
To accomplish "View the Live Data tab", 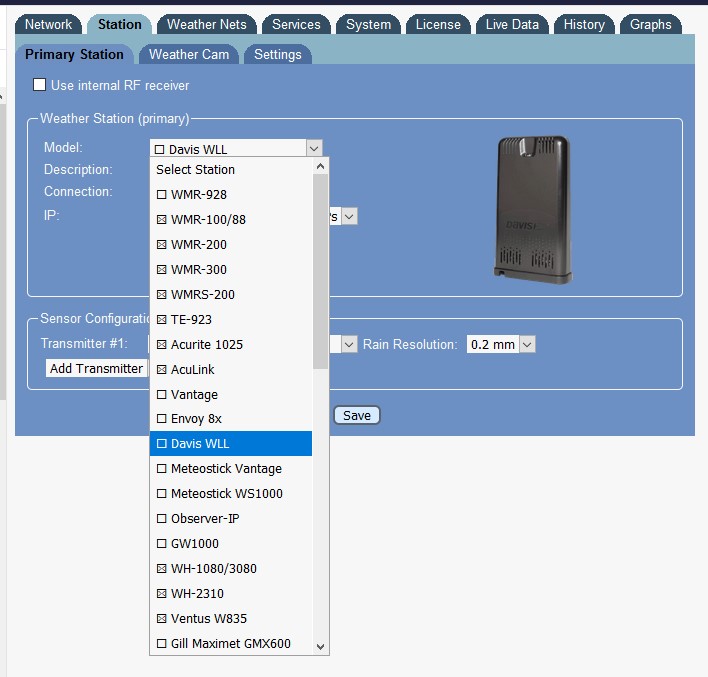I will [x=512, y=24].
